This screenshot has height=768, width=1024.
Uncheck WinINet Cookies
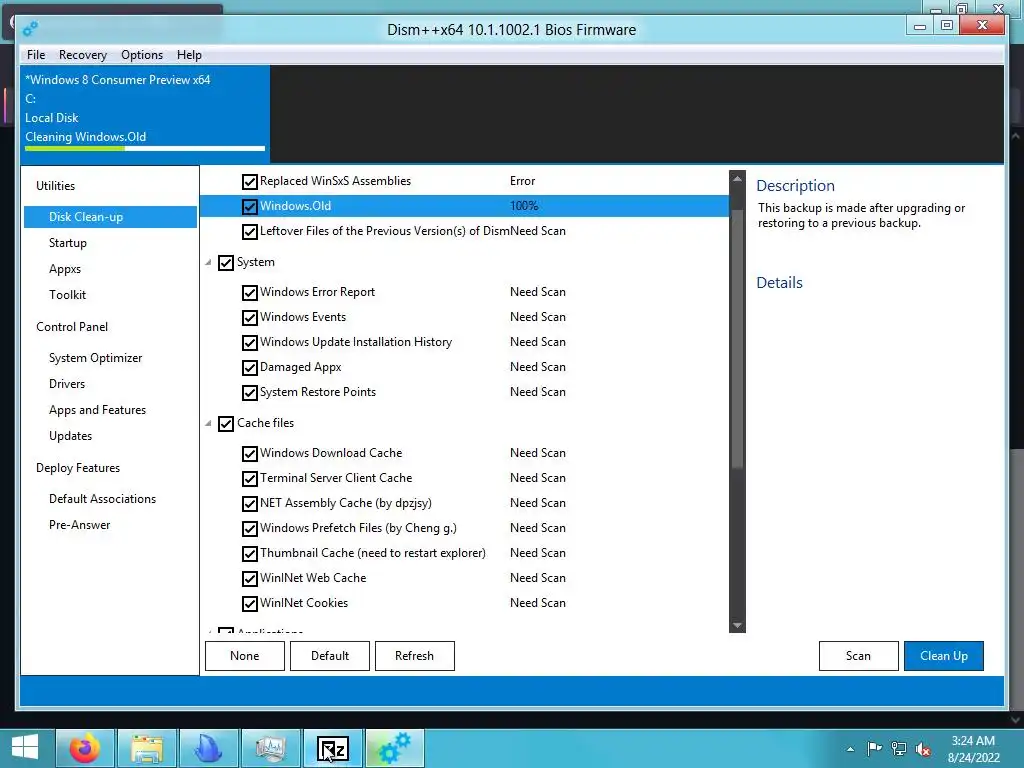tap(249, 603)
